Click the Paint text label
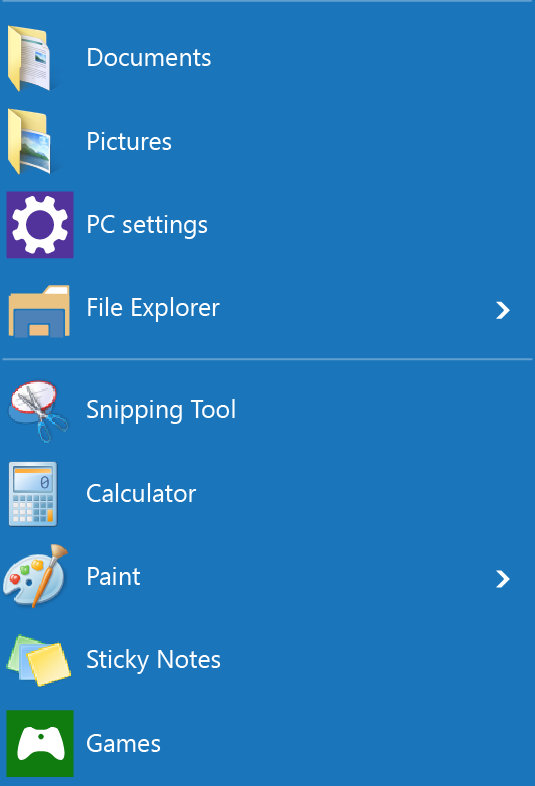Screen dimensions: 535x786 pyautogui.click(x=113, y=576)
